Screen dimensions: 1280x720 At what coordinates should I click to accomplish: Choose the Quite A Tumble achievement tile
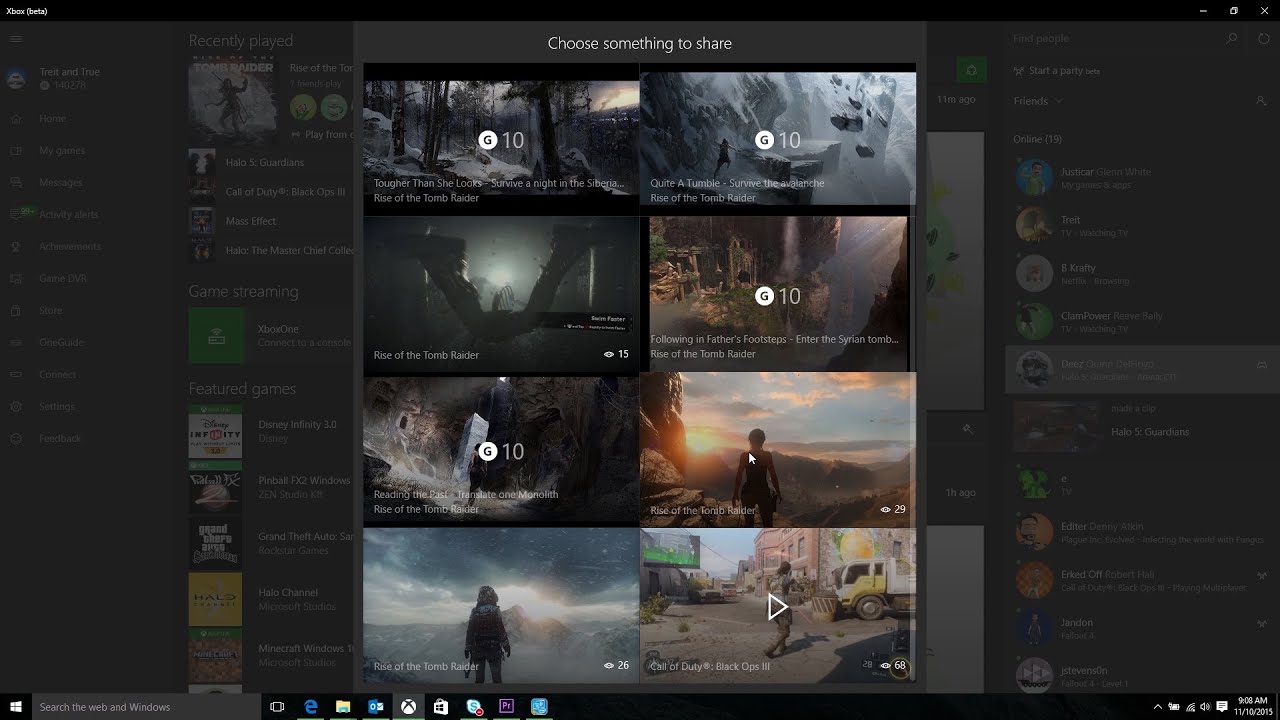[778, 139]
